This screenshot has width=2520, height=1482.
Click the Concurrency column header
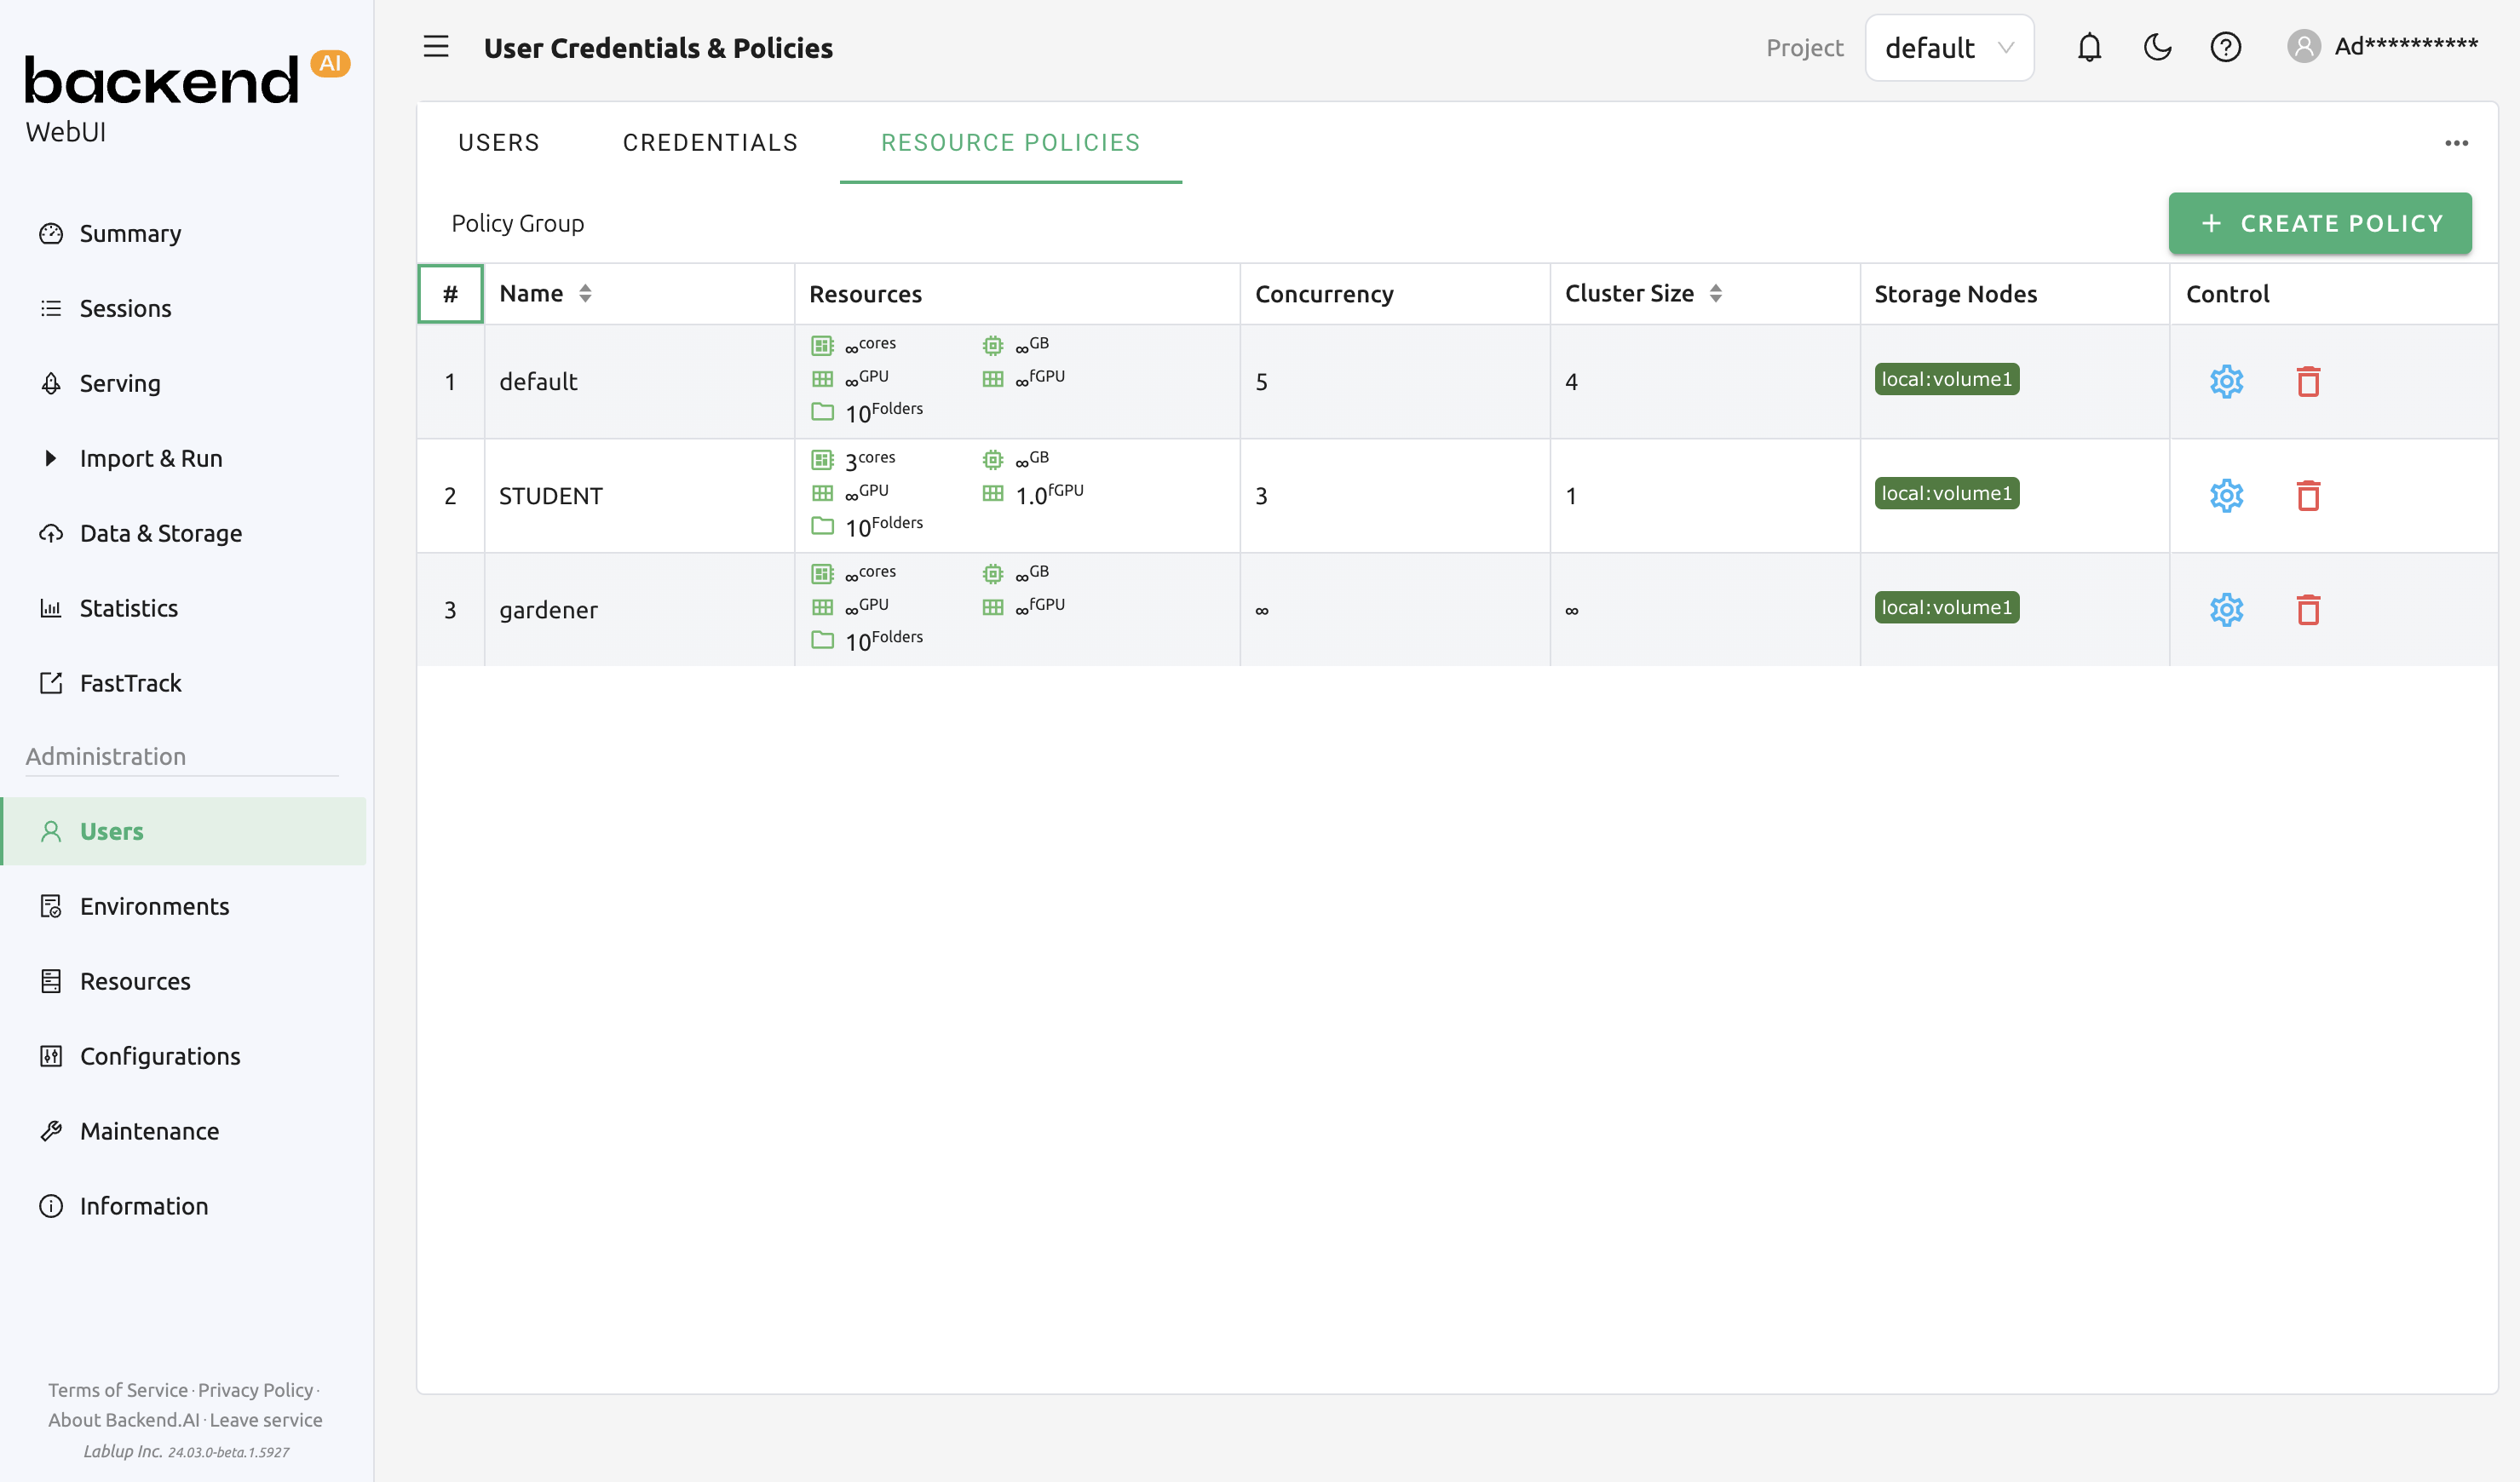pos(1395,293)
